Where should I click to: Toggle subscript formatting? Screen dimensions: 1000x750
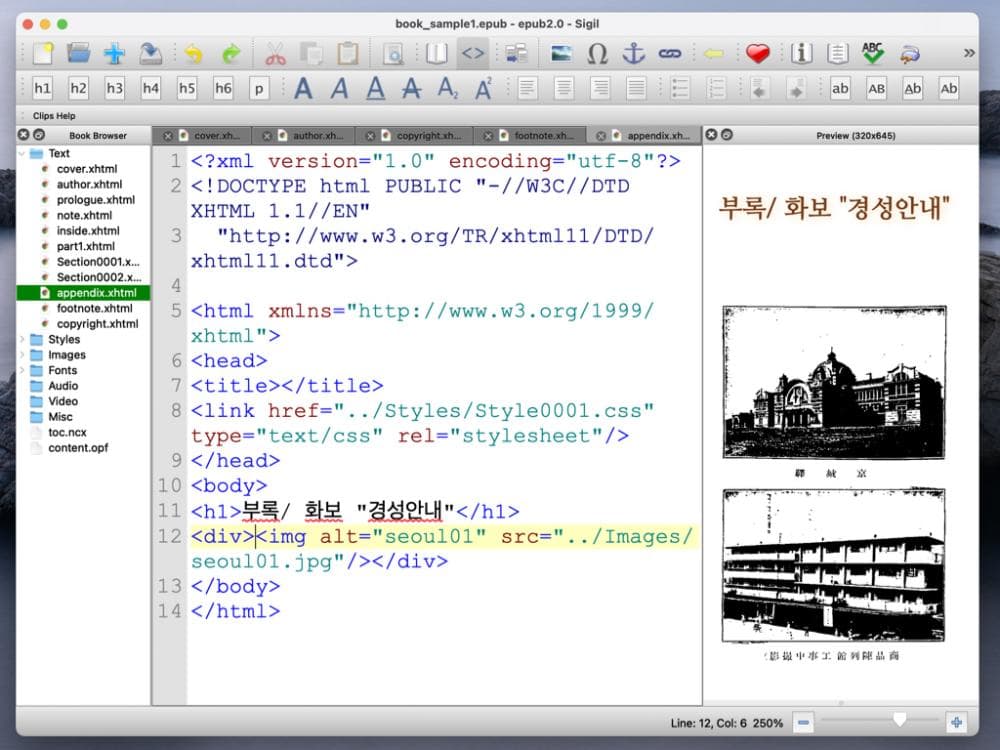tap(448, 88)
